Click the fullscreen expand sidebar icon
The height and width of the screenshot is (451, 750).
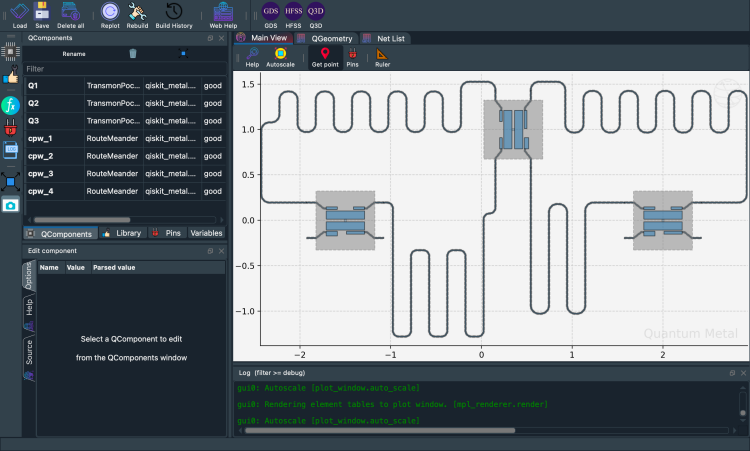click(11, 182)
